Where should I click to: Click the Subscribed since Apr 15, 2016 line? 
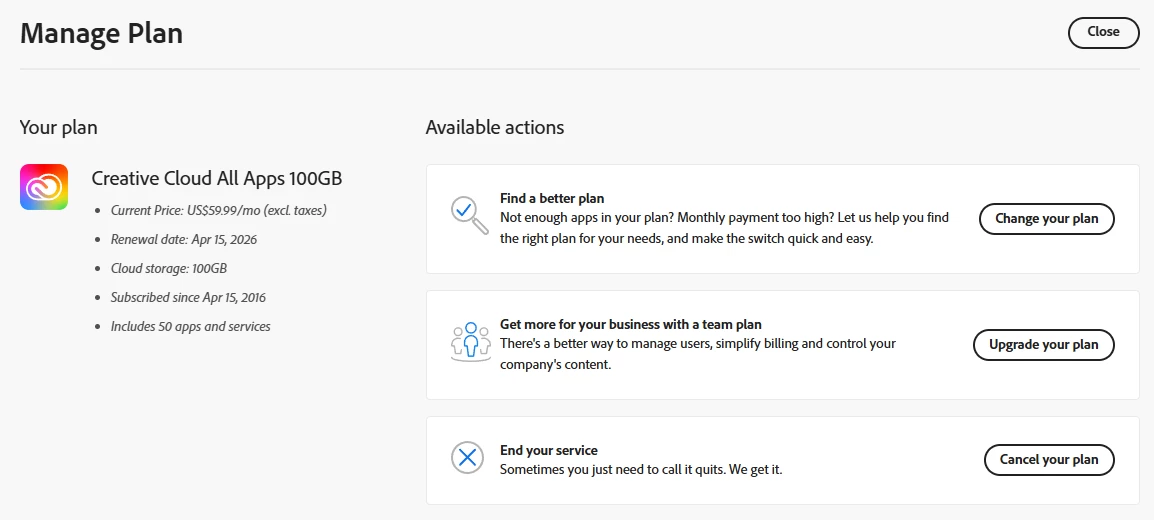tap(188, 297)
